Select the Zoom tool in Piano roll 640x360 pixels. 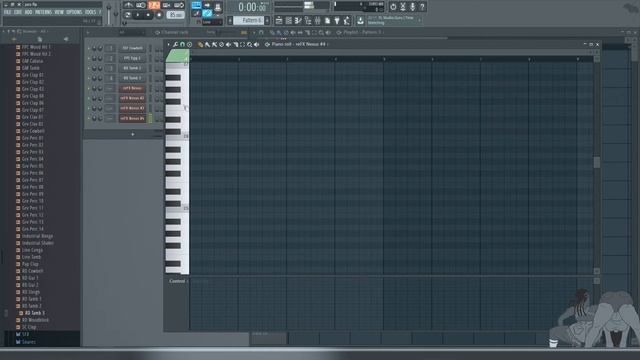pos(249,44)
